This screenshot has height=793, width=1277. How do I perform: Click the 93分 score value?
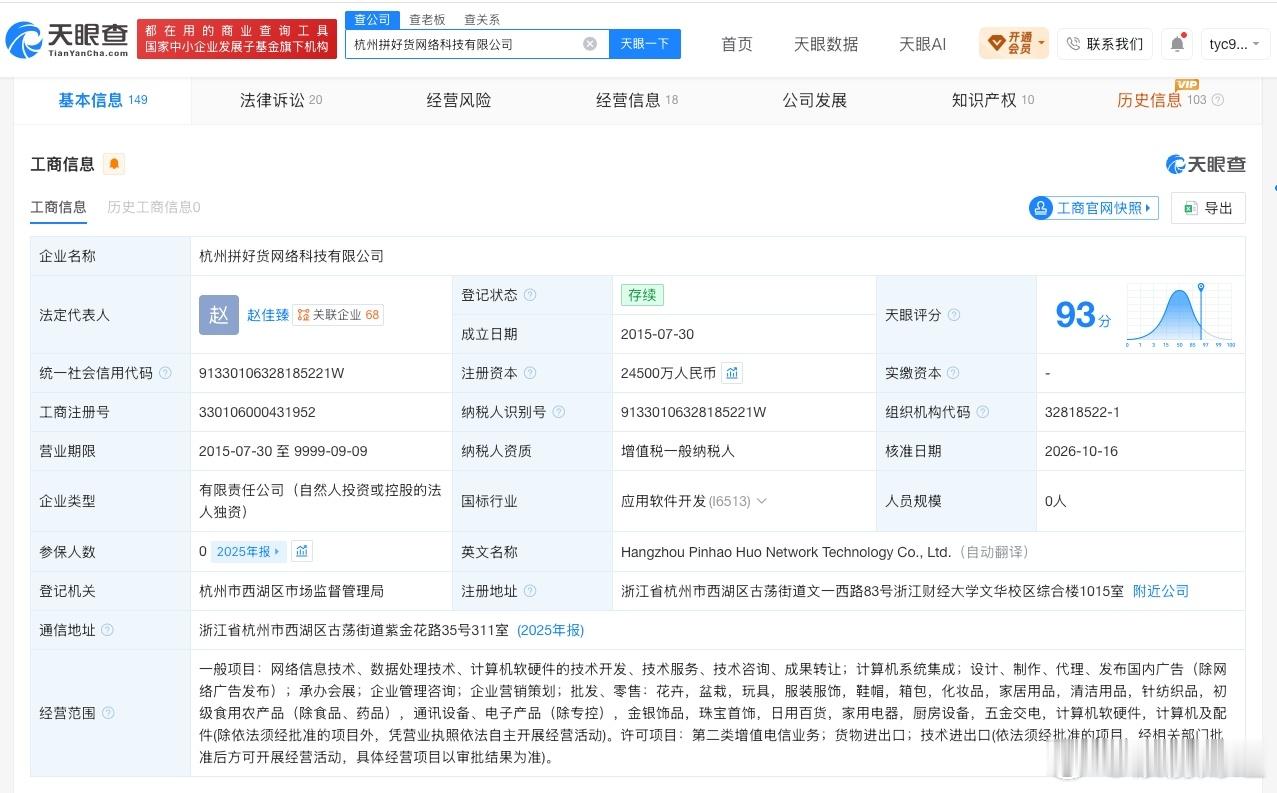coord(1083,315)
